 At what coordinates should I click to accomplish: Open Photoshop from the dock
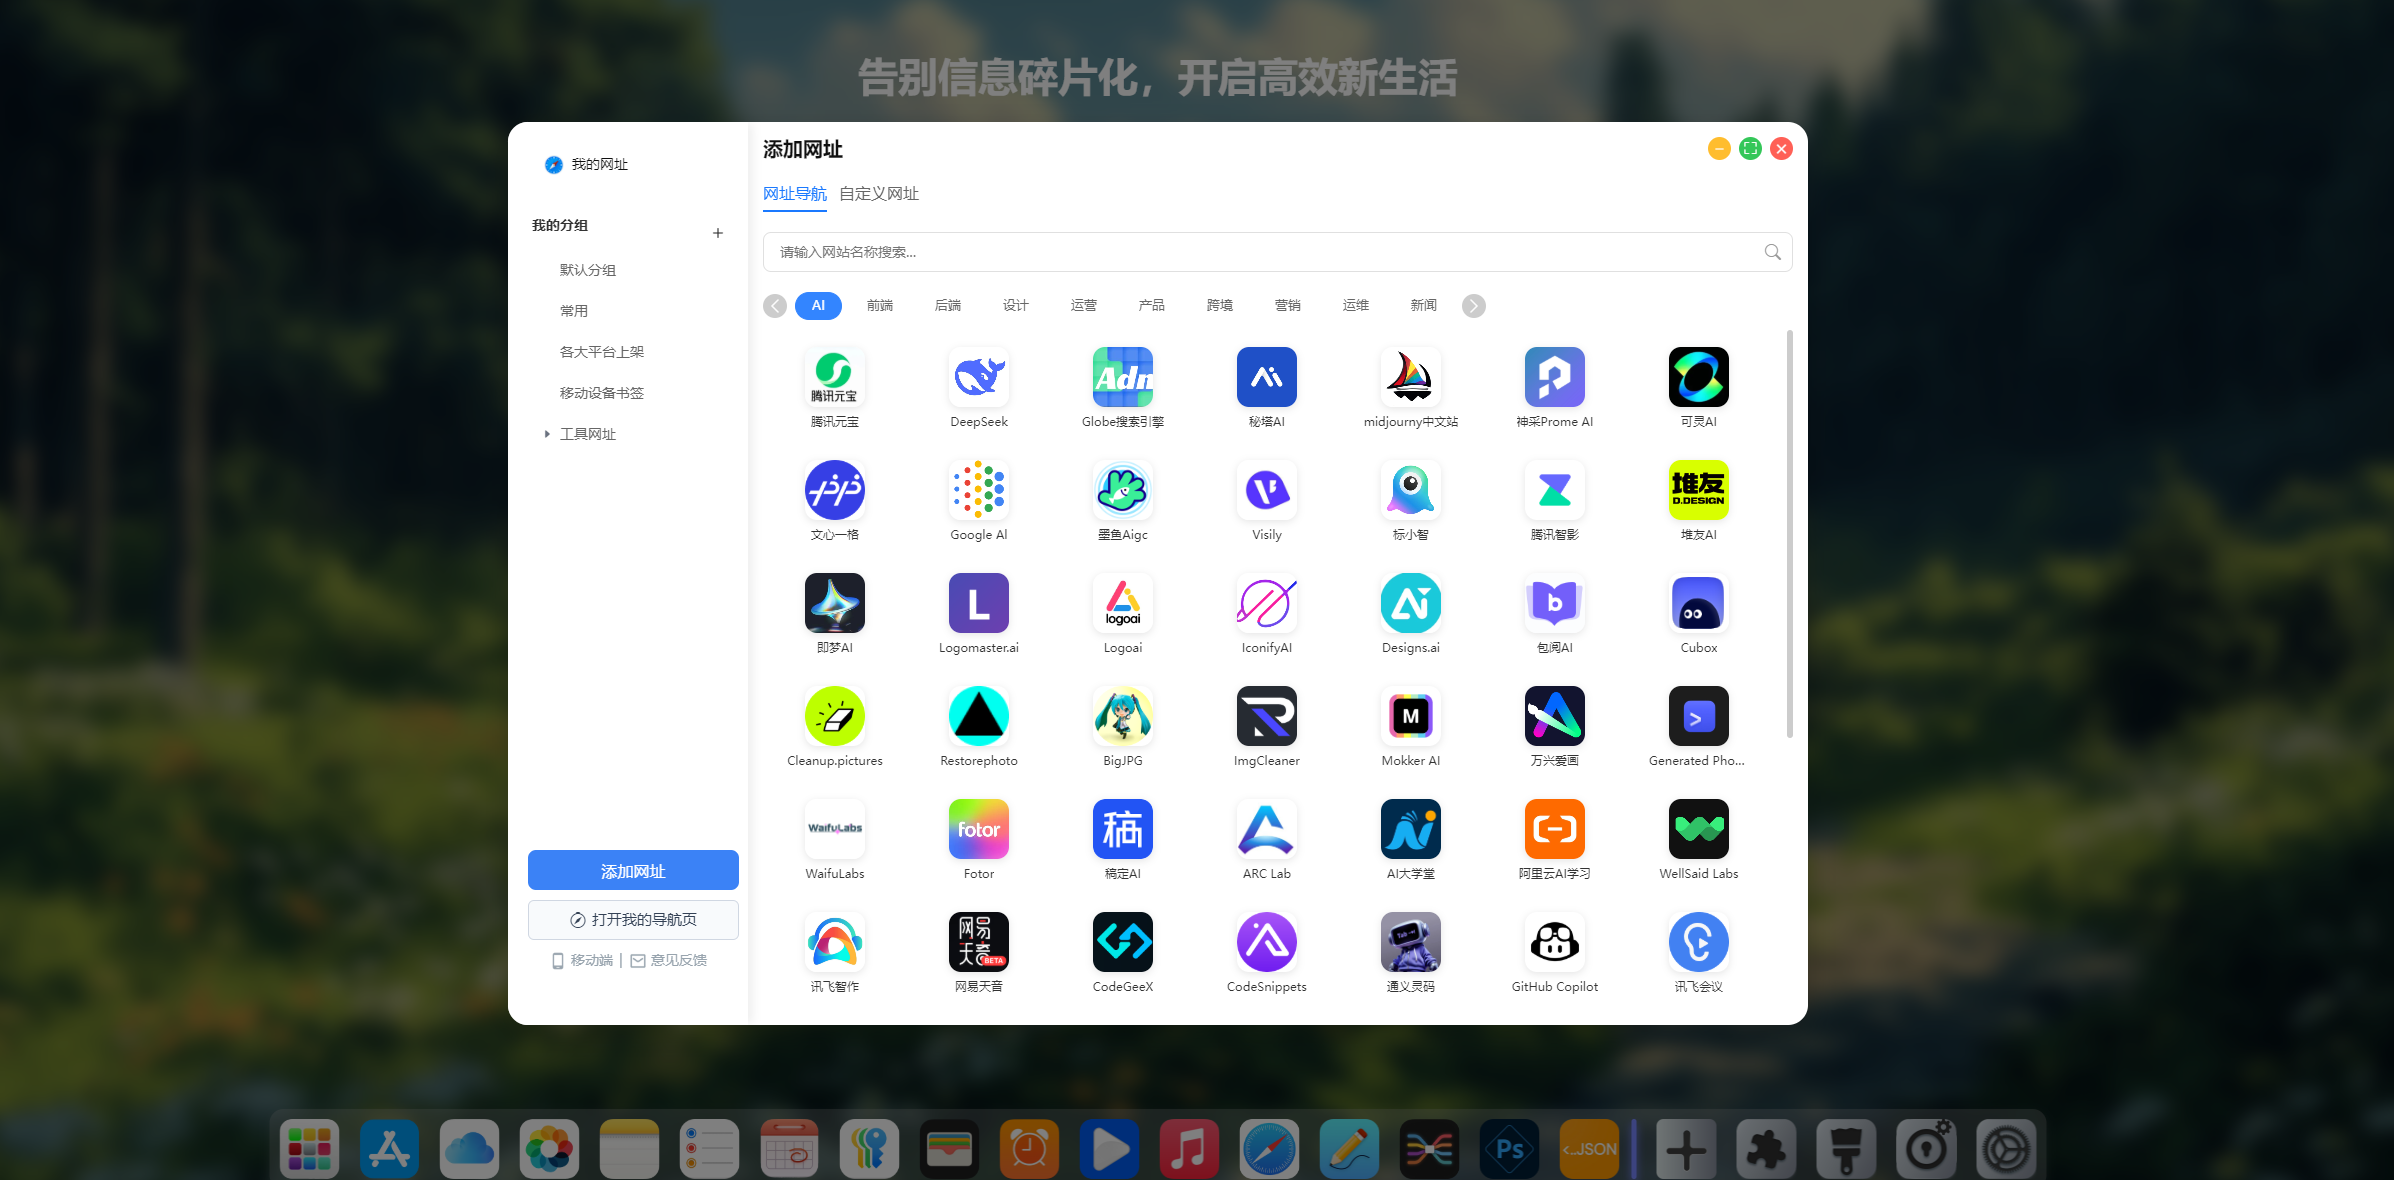point(1508,1149)
